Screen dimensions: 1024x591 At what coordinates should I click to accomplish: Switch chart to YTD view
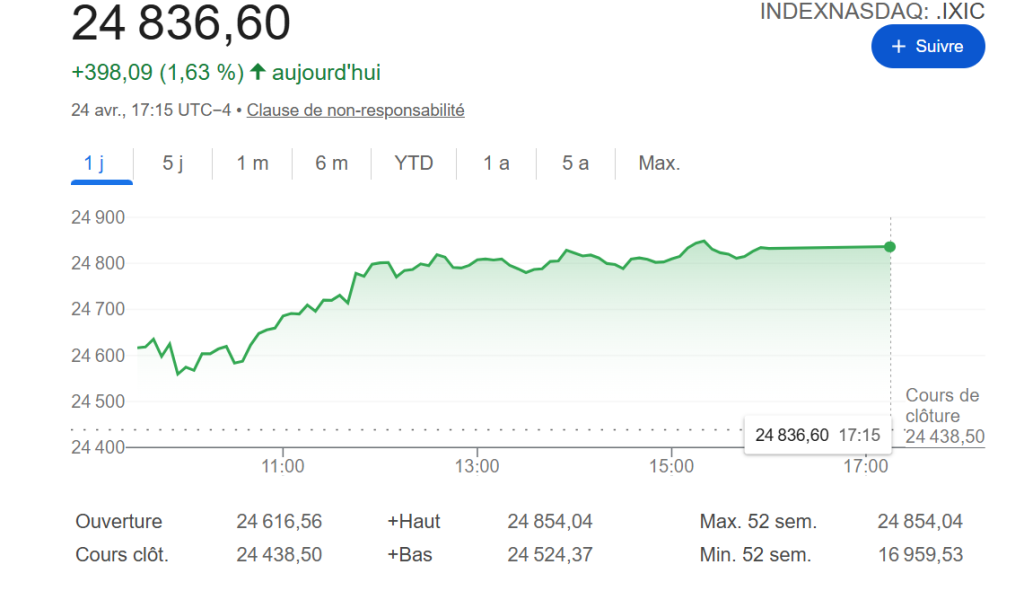pyautogui.click(x=414, y=163)
